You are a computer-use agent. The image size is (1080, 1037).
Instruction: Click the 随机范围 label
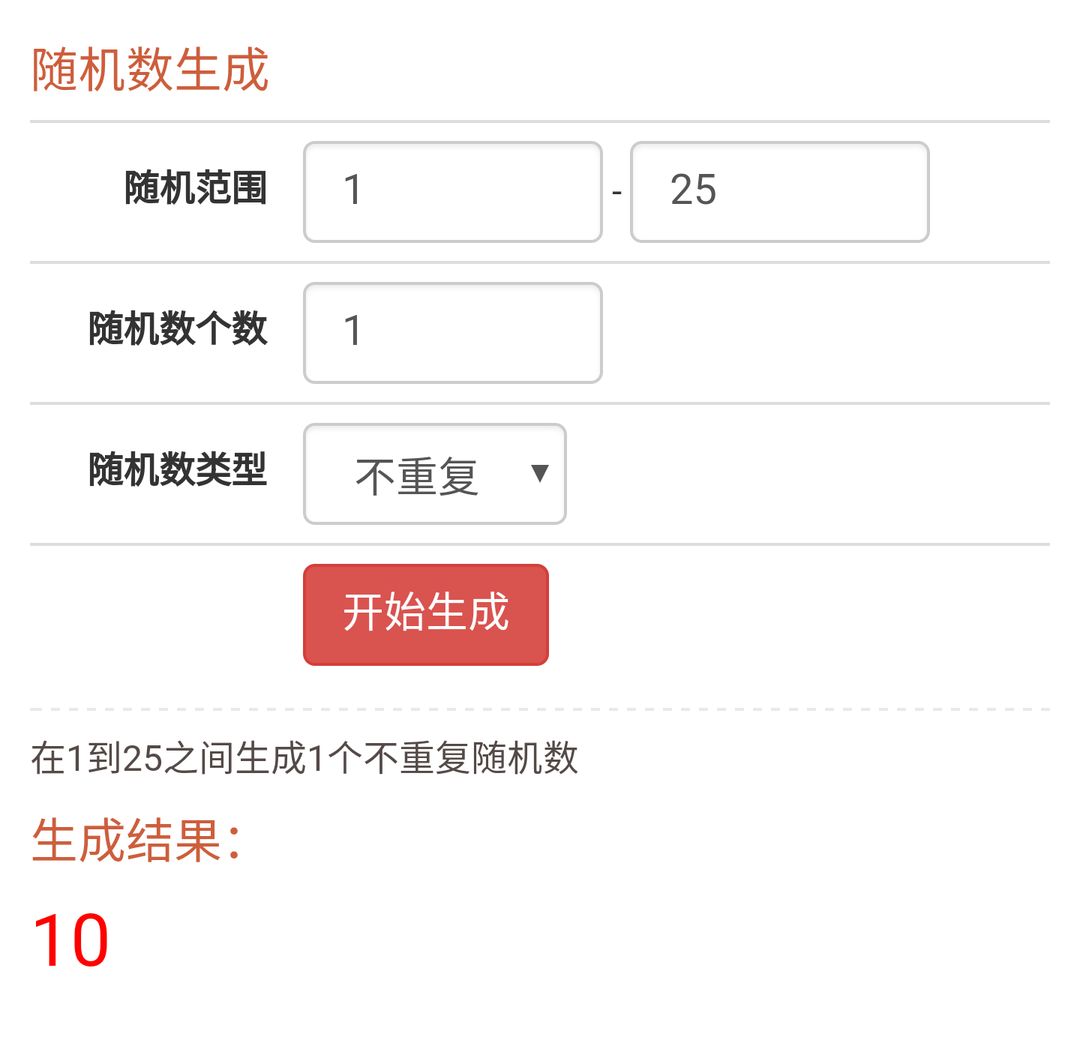(196, 188)
